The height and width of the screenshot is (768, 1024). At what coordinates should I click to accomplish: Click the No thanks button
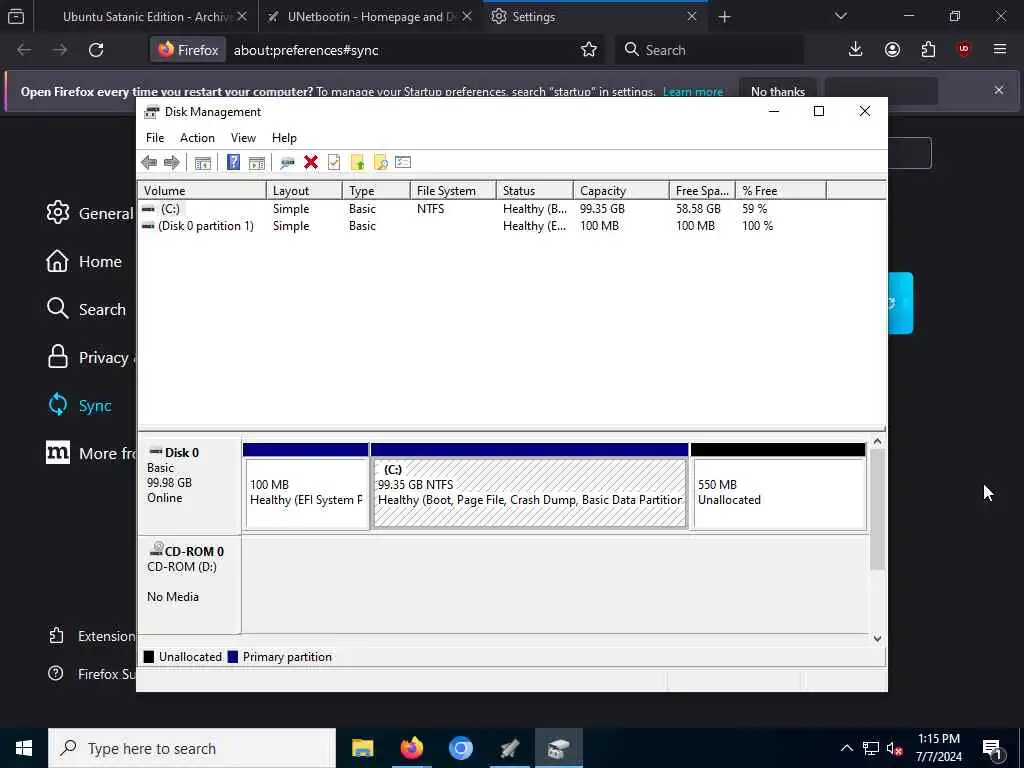[778, 91]
